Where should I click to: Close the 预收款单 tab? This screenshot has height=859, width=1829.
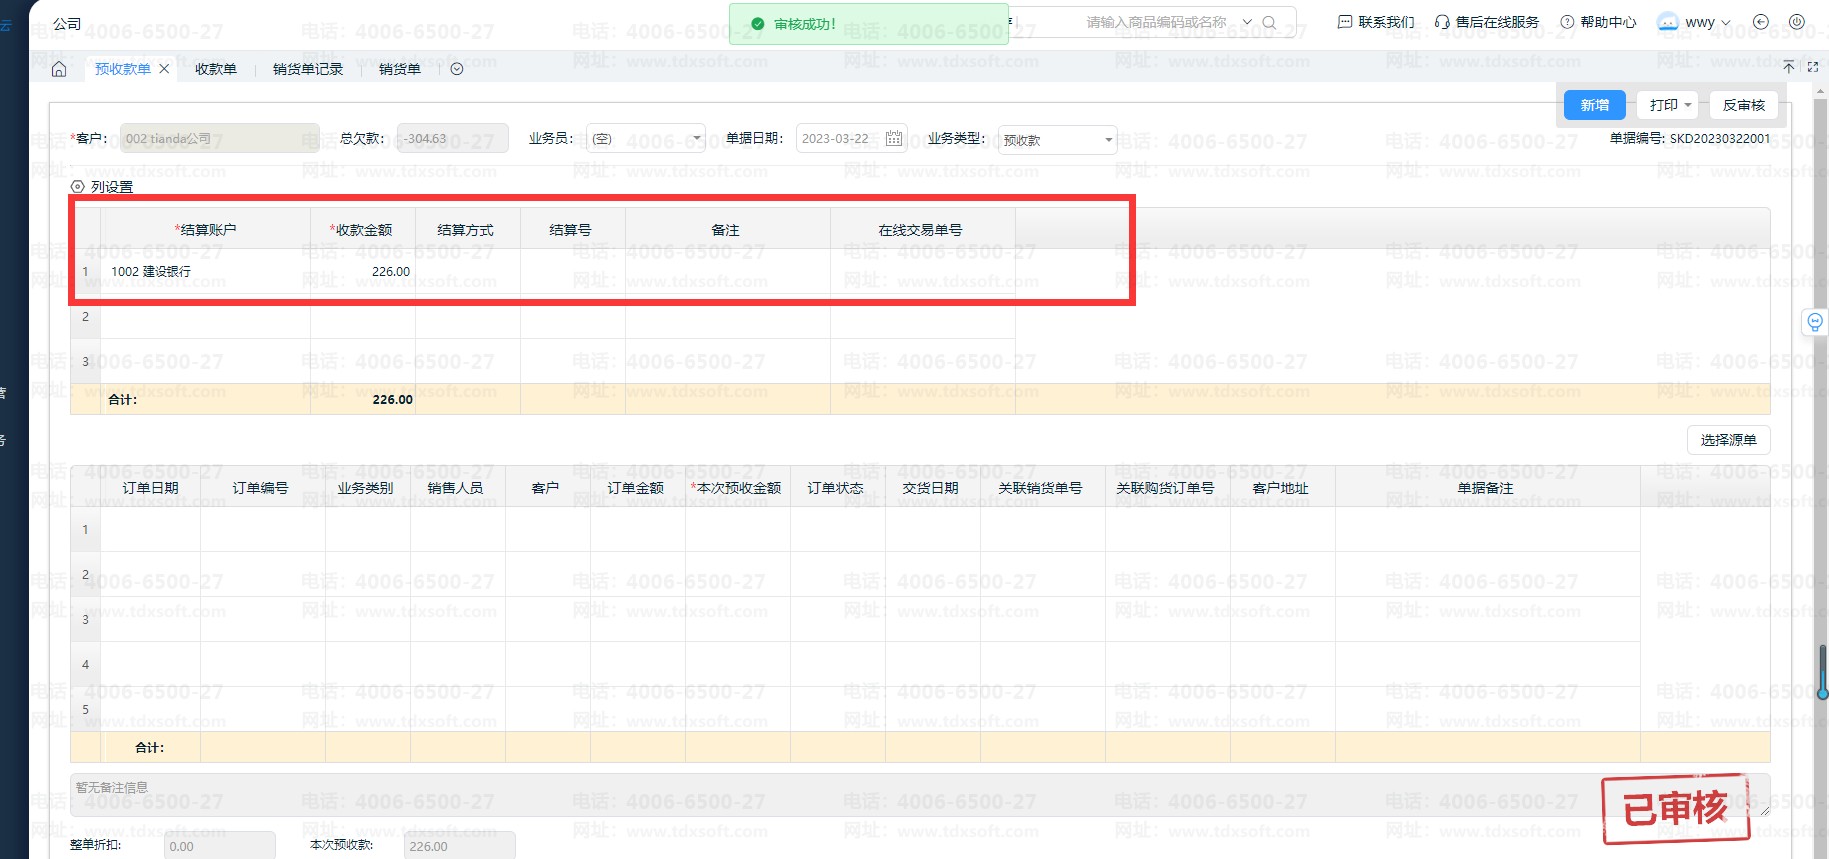[164, 69]
